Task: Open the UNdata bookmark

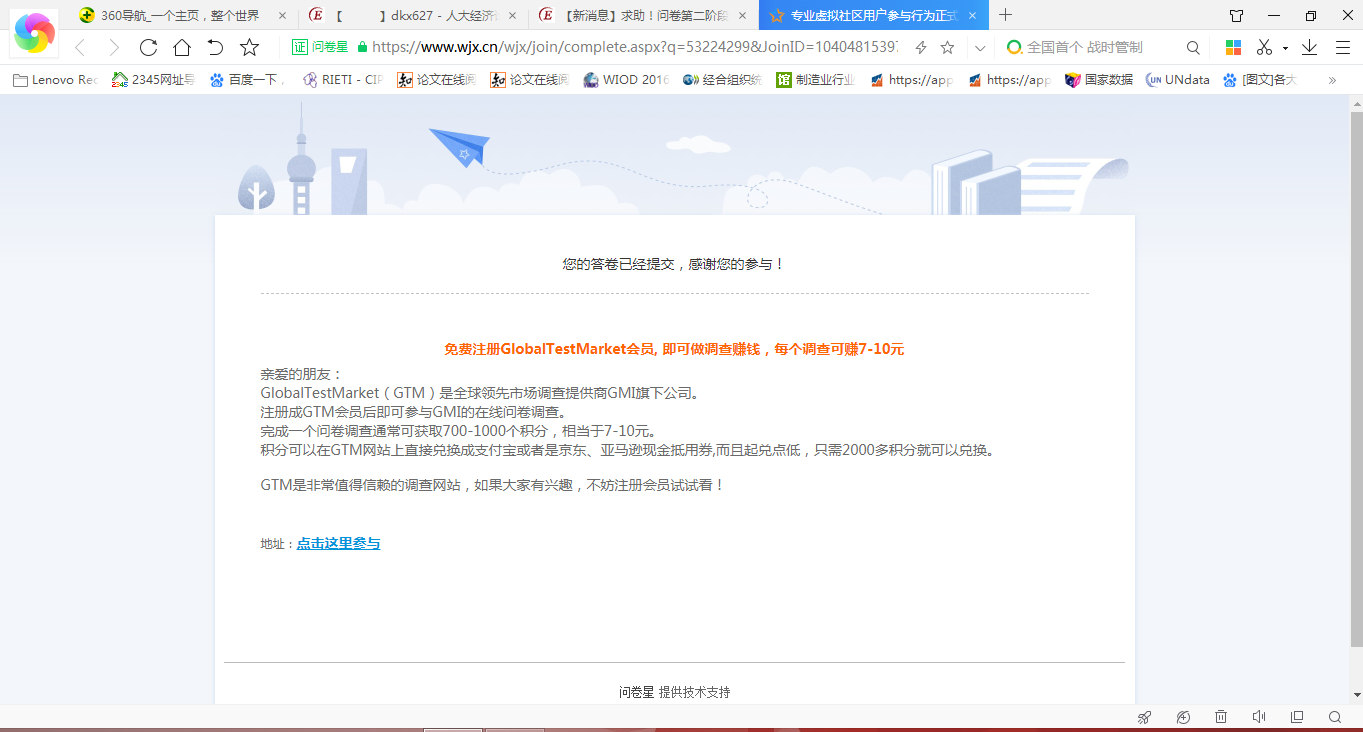Action: (x=1178, y=80)
